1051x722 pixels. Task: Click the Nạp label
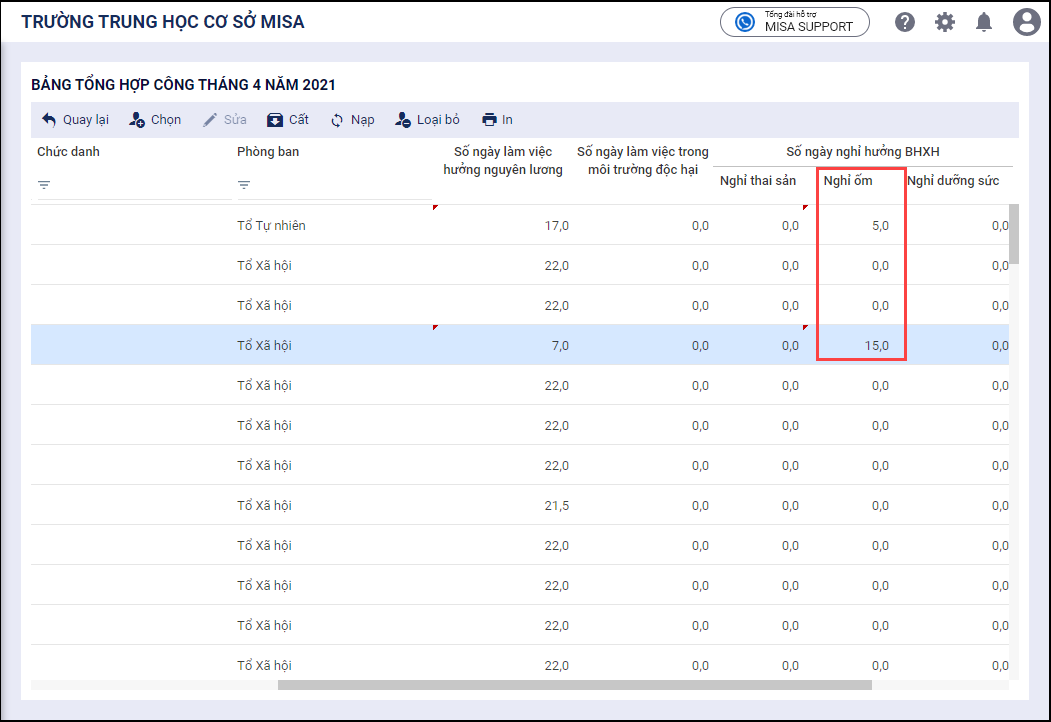pos(363,120)
